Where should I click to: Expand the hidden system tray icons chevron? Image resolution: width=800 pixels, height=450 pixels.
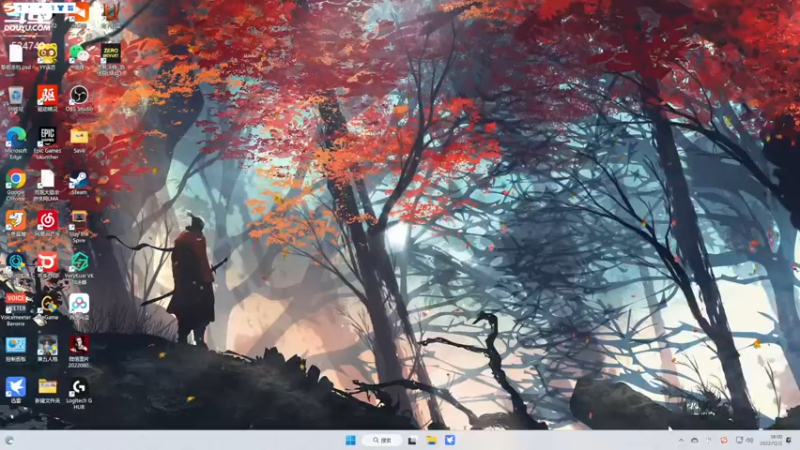pyautogui.click(x=681, y=440)
